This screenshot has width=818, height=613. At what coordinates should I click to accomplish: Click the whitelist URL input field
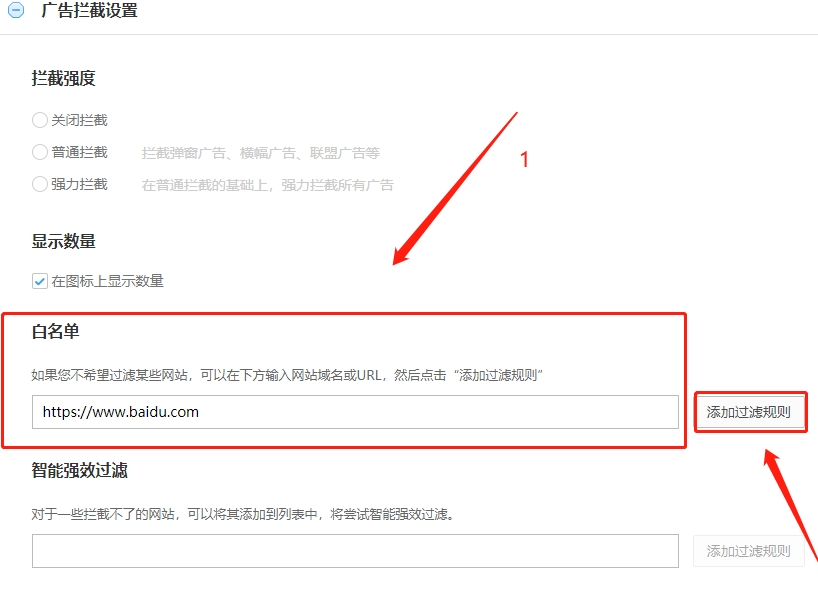tap(355, 412)
